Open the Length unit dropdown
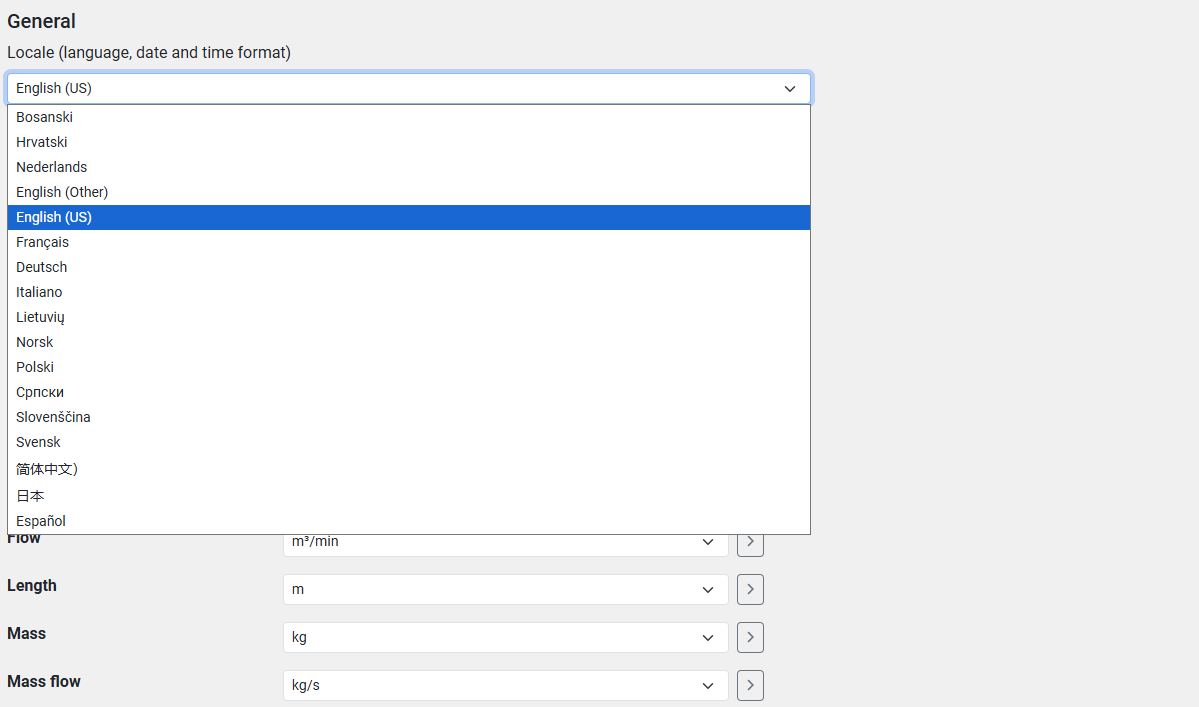 (505, 589)
